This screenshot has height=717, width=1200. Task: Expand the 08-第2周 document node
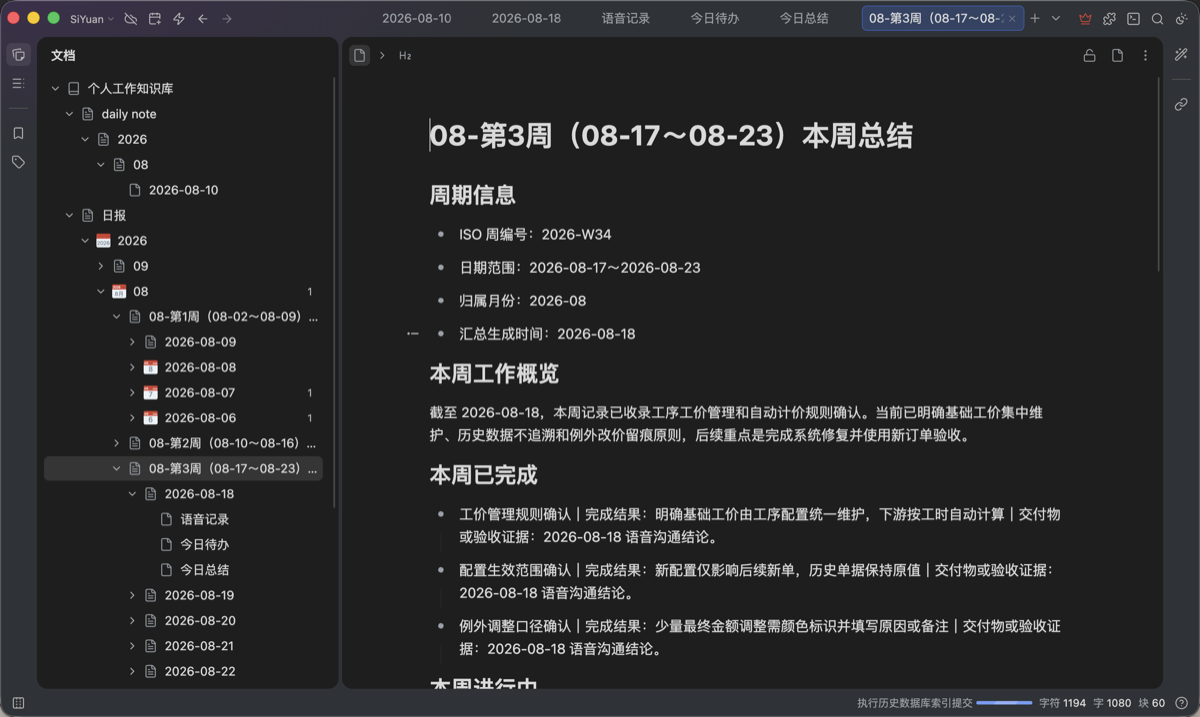pos(117,443)
